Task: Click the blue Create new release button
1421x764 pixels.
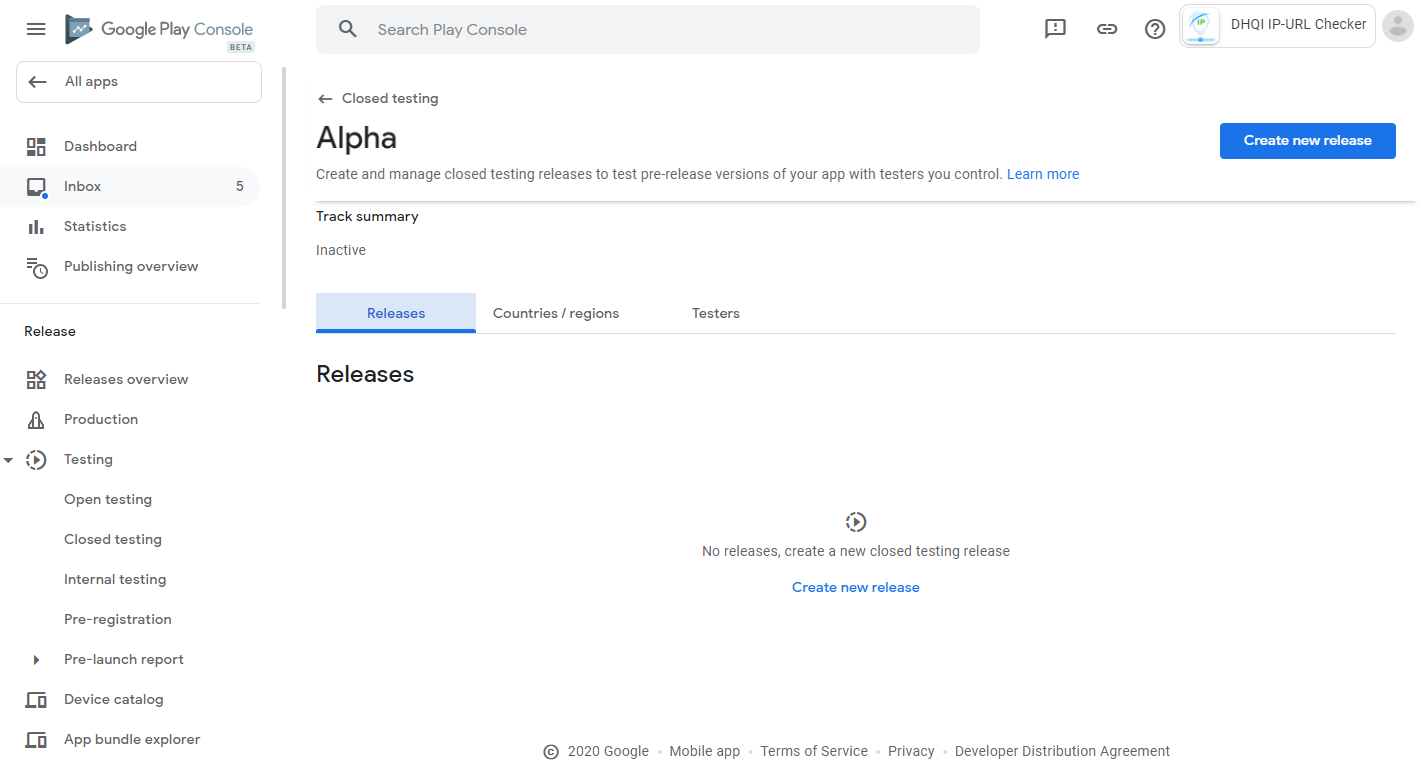Action: [1307, 141]
